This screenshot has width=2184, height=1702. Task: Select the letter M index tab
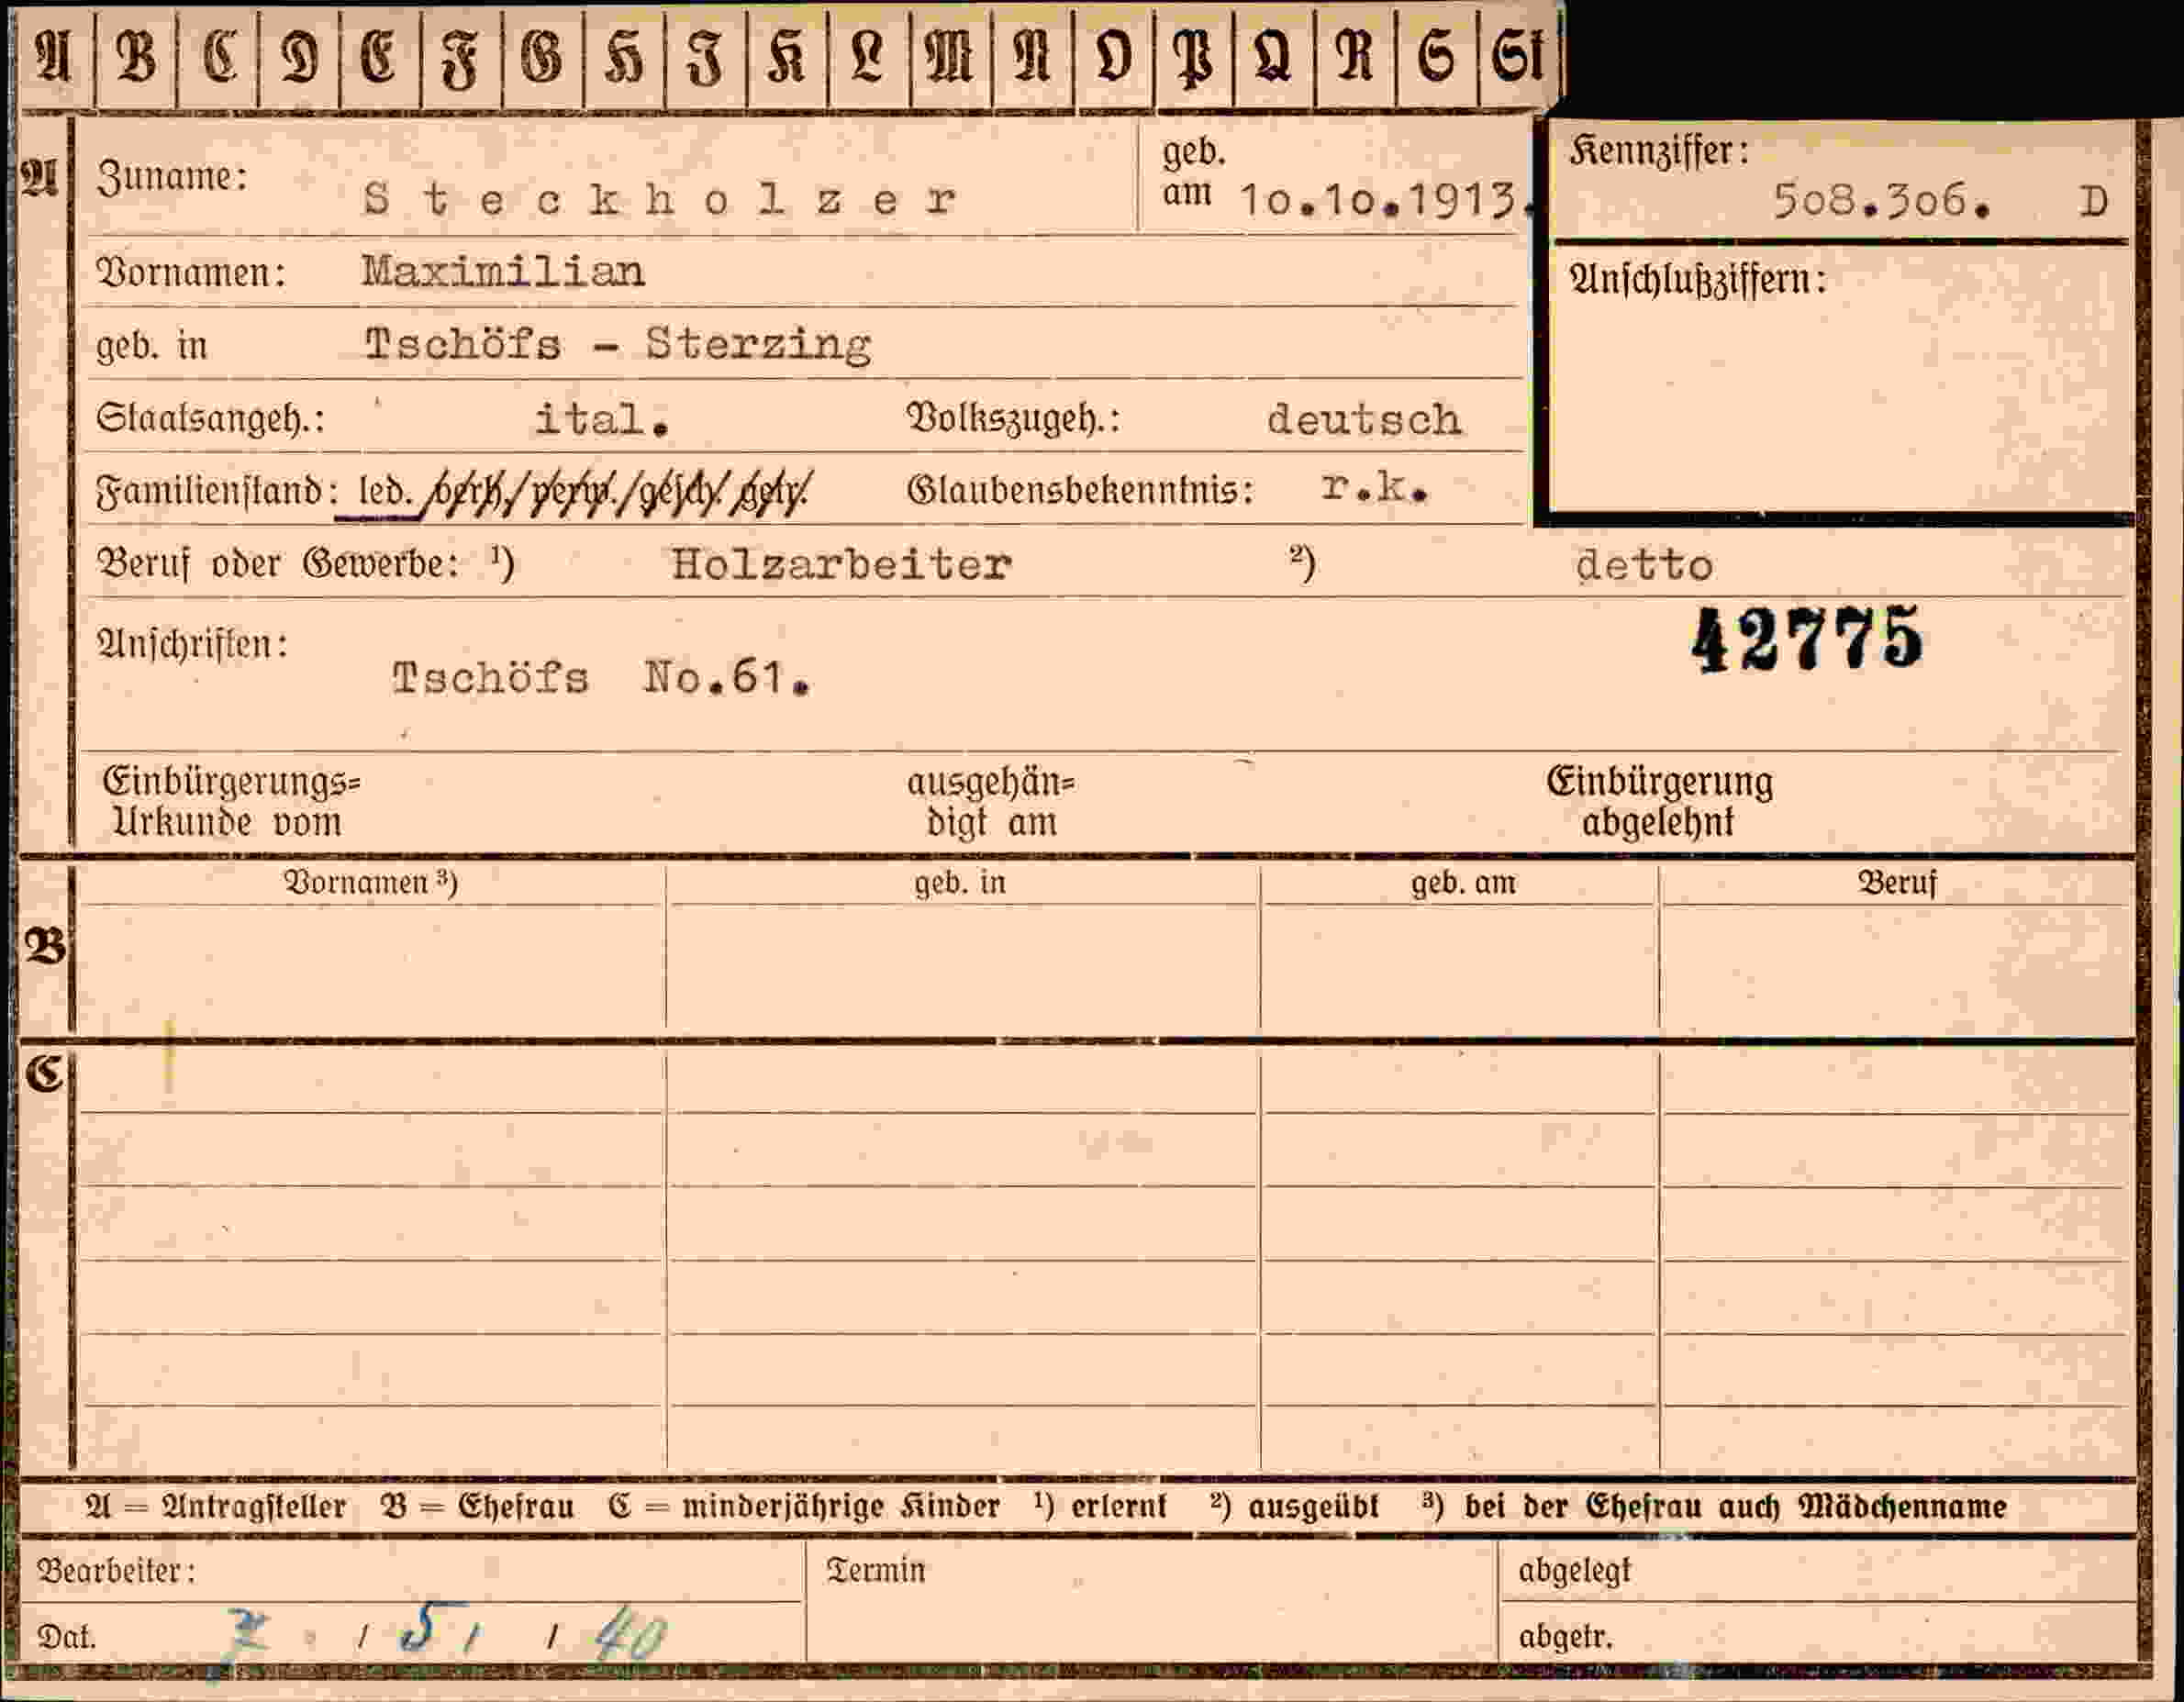pyautogui.click(x=950, y=57)
